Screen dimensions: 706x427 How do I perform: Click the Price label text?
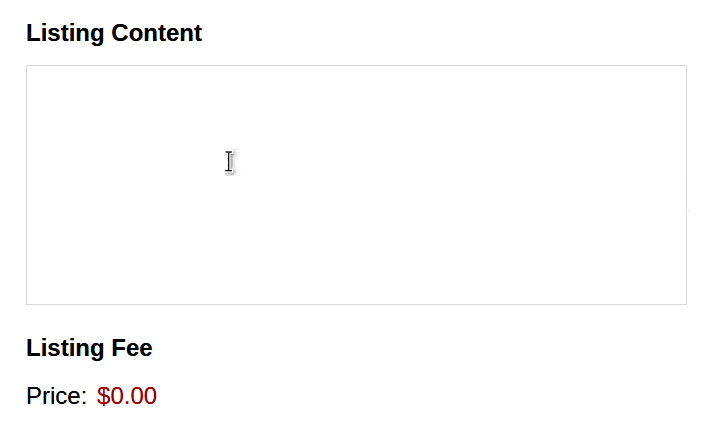point(56,396)
